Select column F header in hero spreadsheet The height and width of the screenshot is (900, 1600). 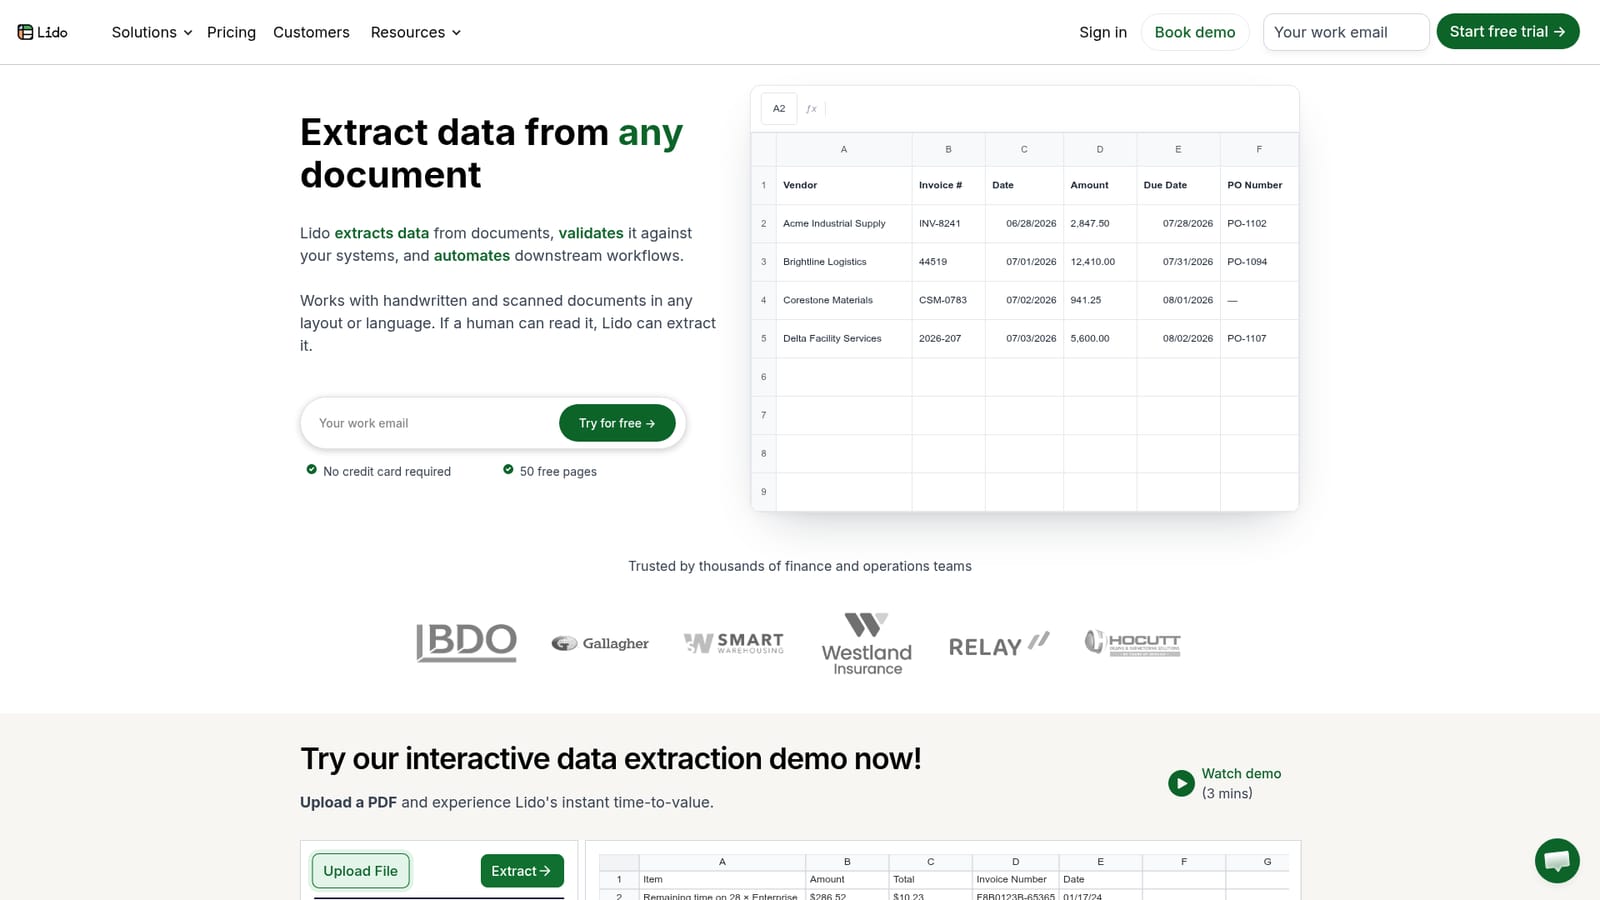[1259, 149]
